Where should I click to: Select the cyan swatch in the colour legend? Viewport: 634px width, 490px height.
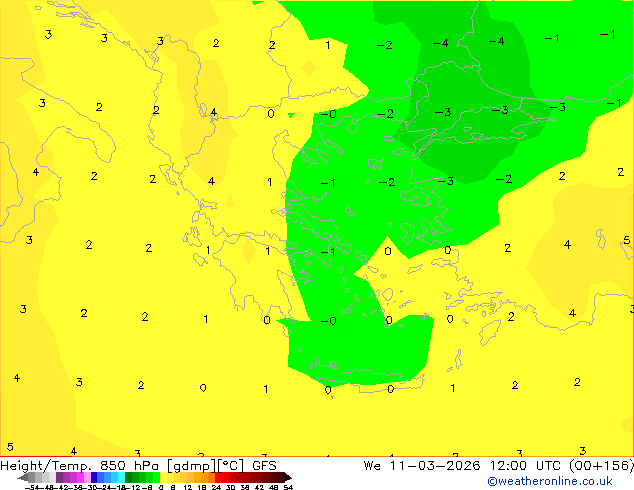pos(121,477)
